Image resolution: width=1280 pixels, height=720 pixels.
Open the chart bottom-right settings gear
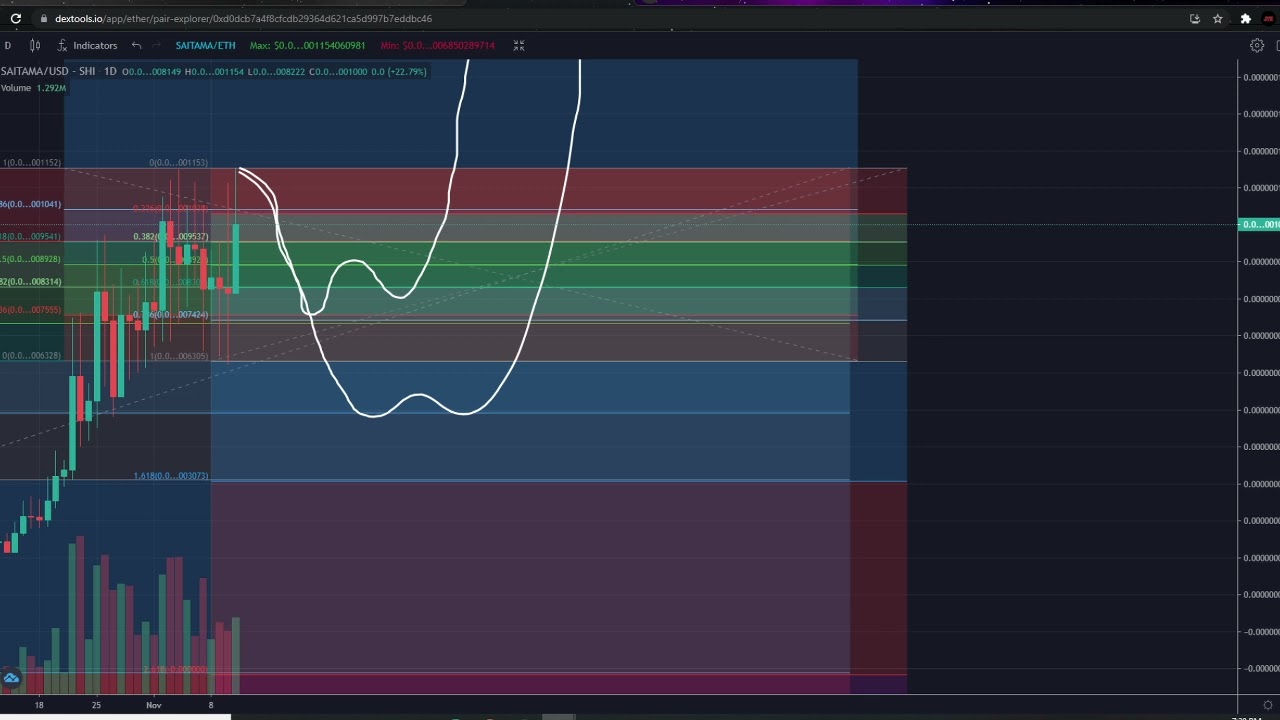pos(1268,705)
